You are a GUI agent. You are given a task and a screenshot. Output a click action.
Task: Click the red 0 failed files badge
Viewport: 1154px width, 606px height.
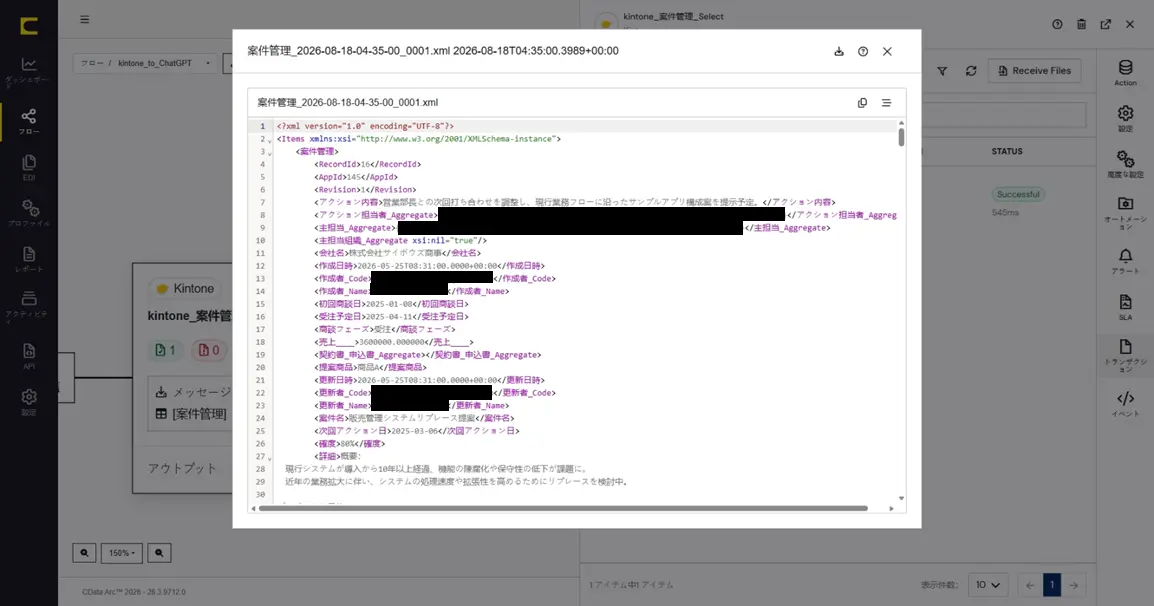209,350
